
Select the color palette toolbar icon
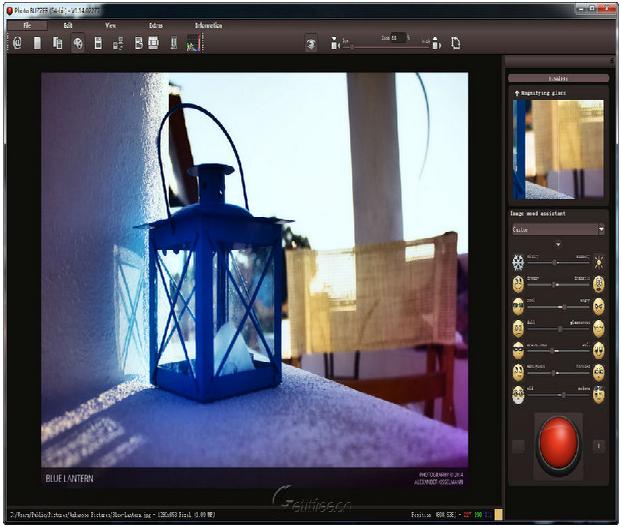(x=78, y=43)
